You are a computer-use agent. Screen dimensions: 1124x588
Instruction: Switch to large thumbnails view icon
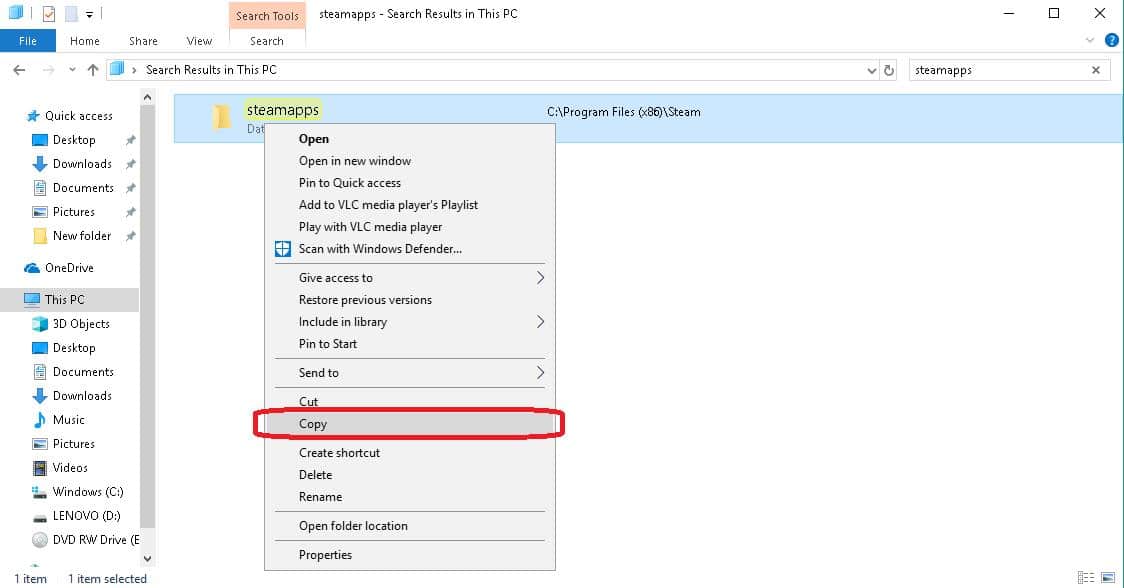1108,578
